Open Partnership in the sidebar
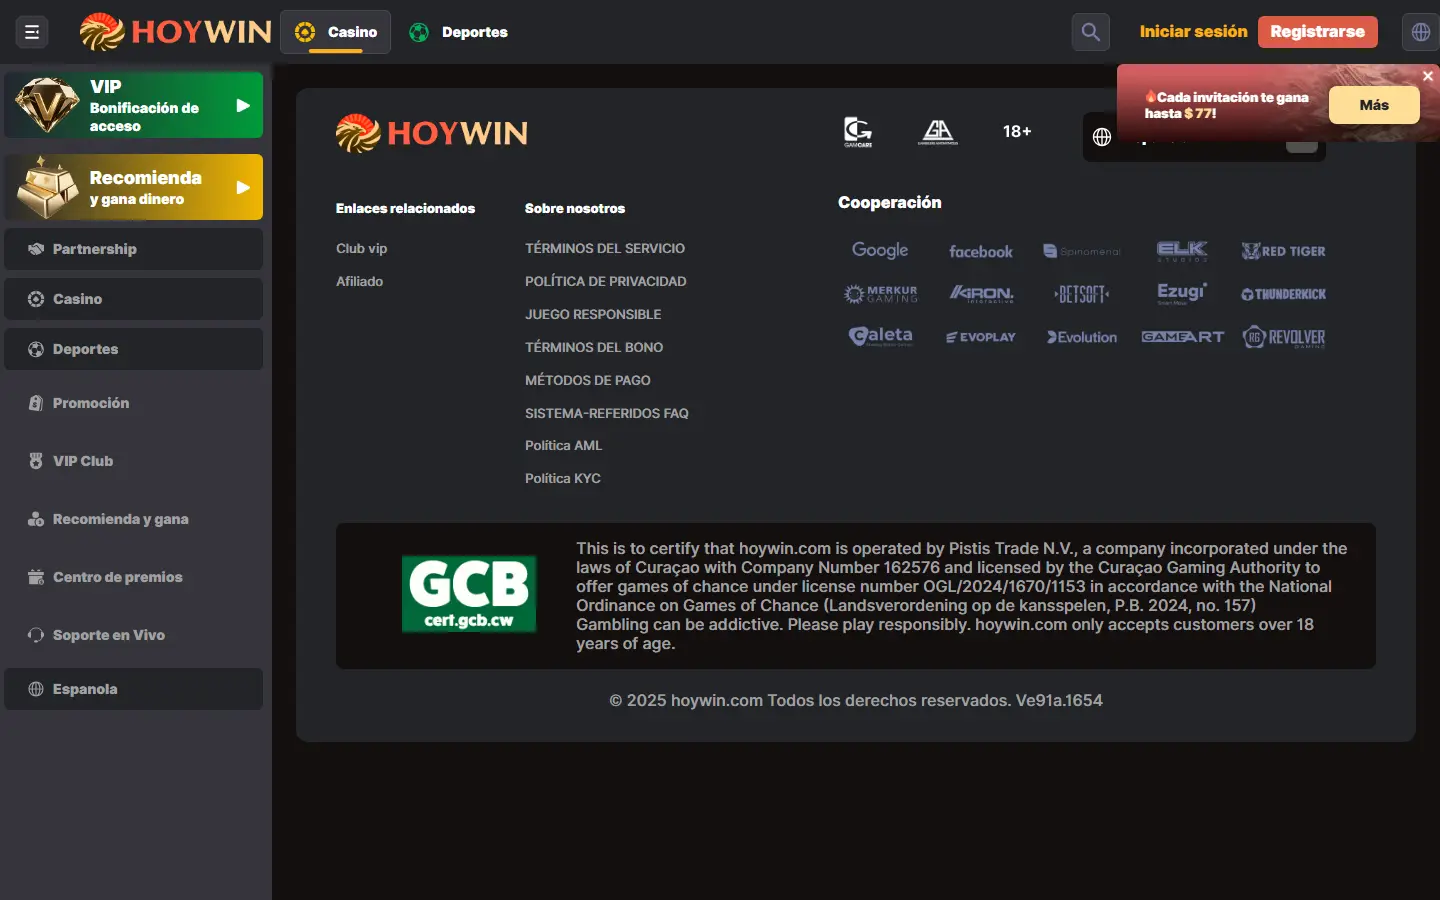 (134, 249)
